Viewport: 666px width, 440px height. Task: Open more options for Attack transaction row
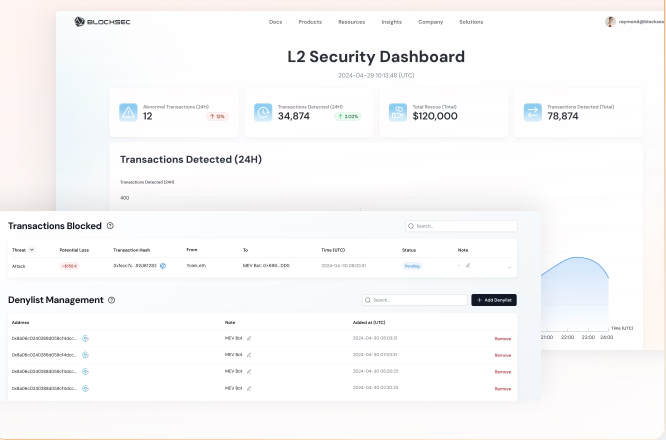[x=509, y=266]
